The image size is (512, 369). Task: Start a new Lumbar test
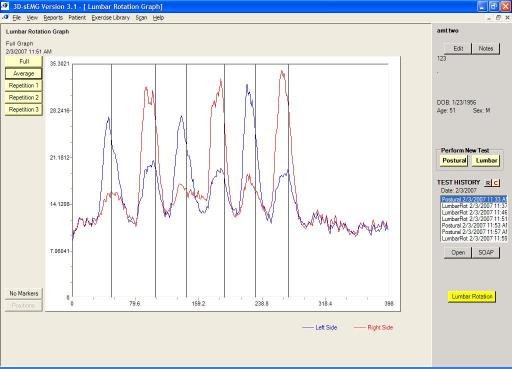[486, 160]
